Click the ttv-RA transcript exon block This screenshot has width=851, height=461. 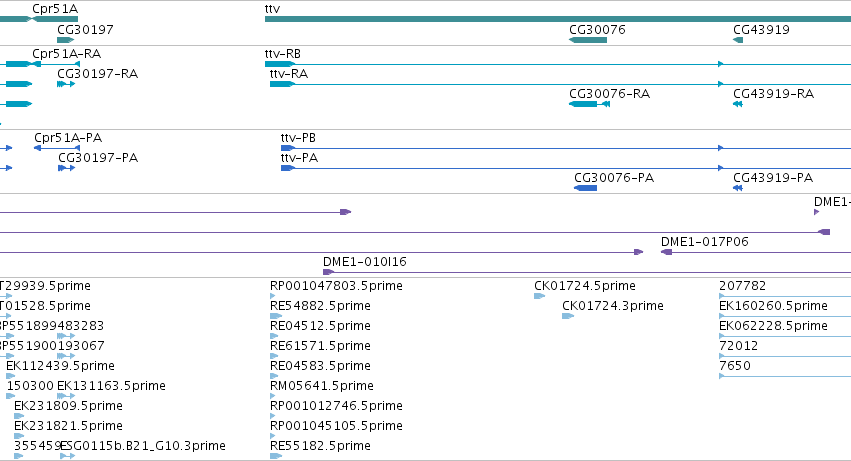tap(282, 84)
